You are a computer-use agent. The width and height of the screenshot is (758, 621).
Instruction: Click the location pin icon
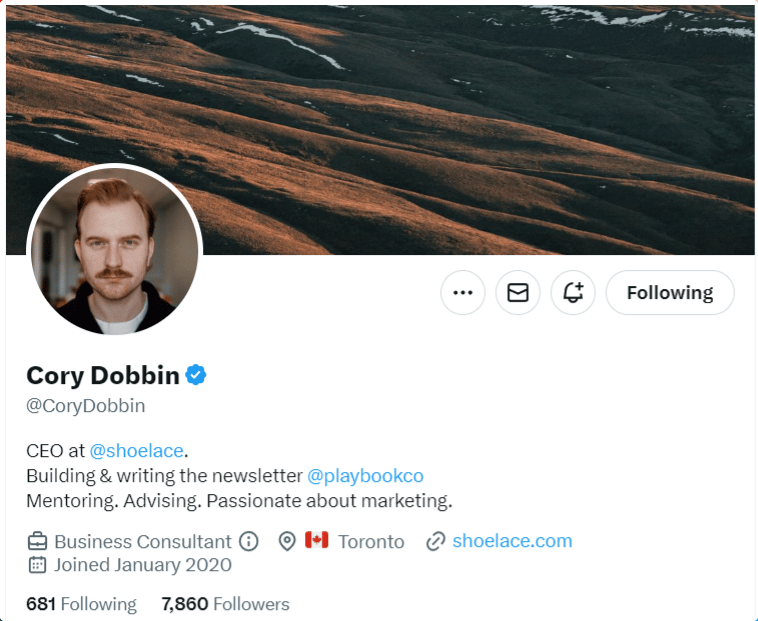(287, 541)
